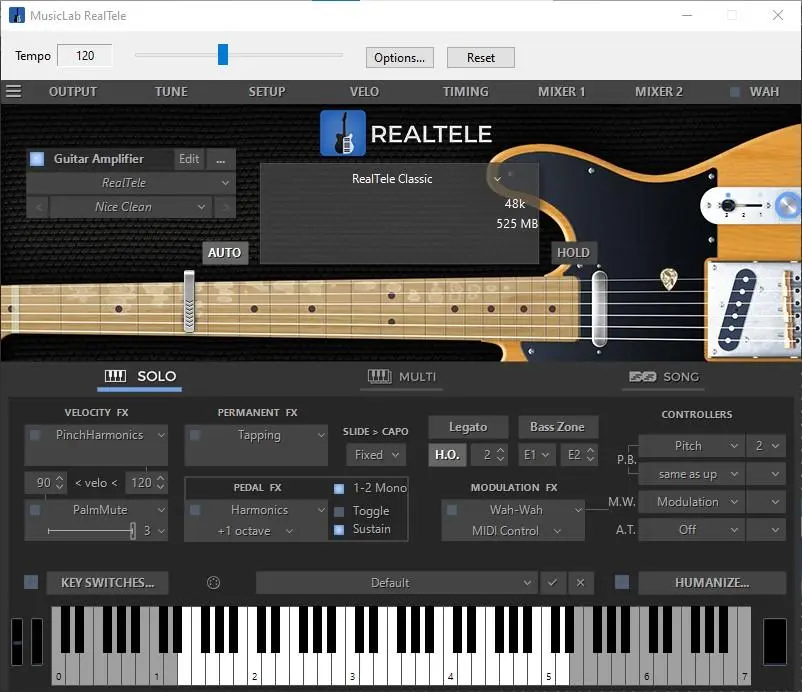The image size is (802, 692).
Task: Click the Legato button
Action: (468, 427)
